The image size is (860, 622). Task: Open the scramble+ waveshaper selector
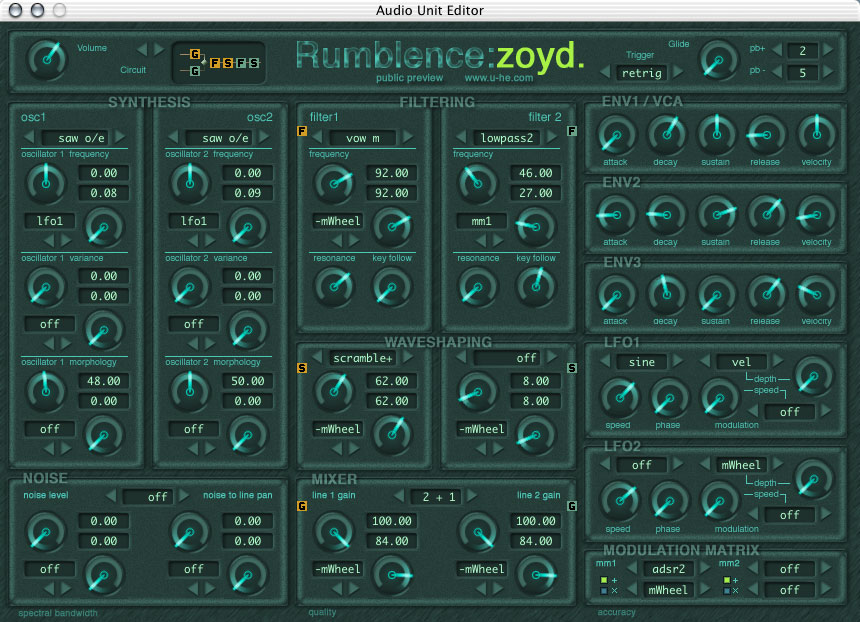pyautogui.click(x=363, y=358)
